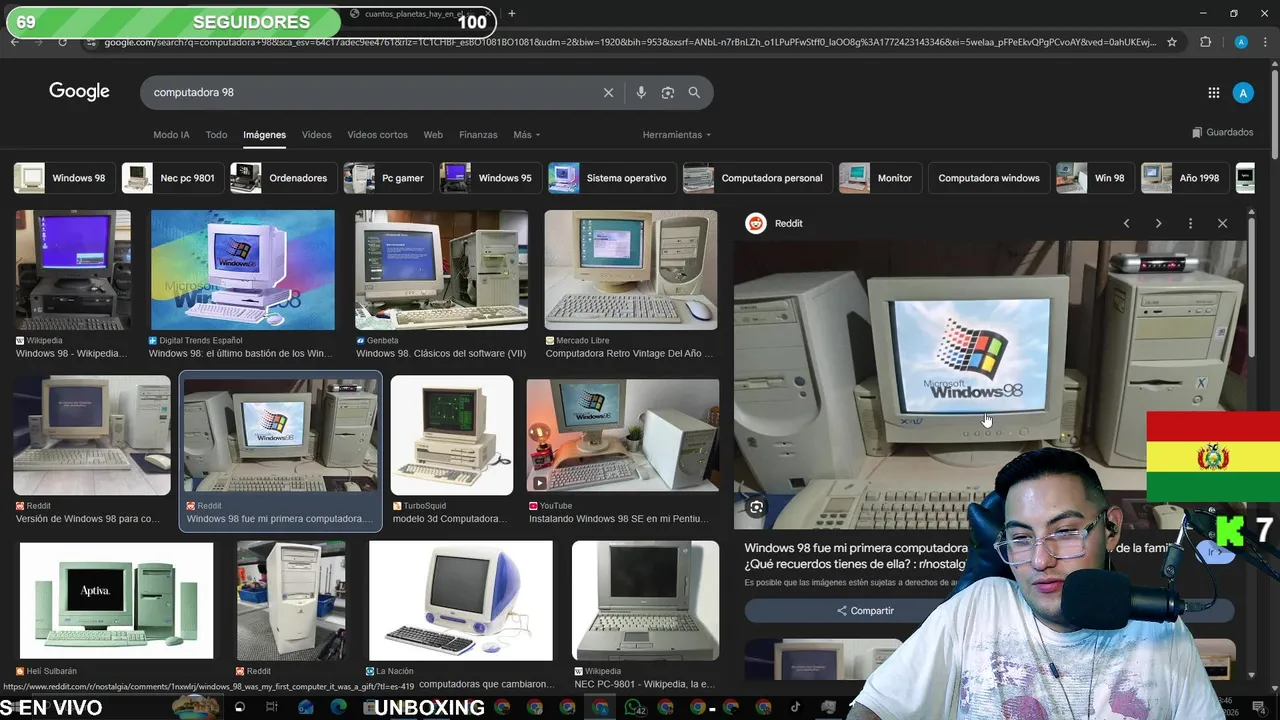Close the Reddit image preview panel
Viewport: 1280px width, 720px height.
point(1222,223)
